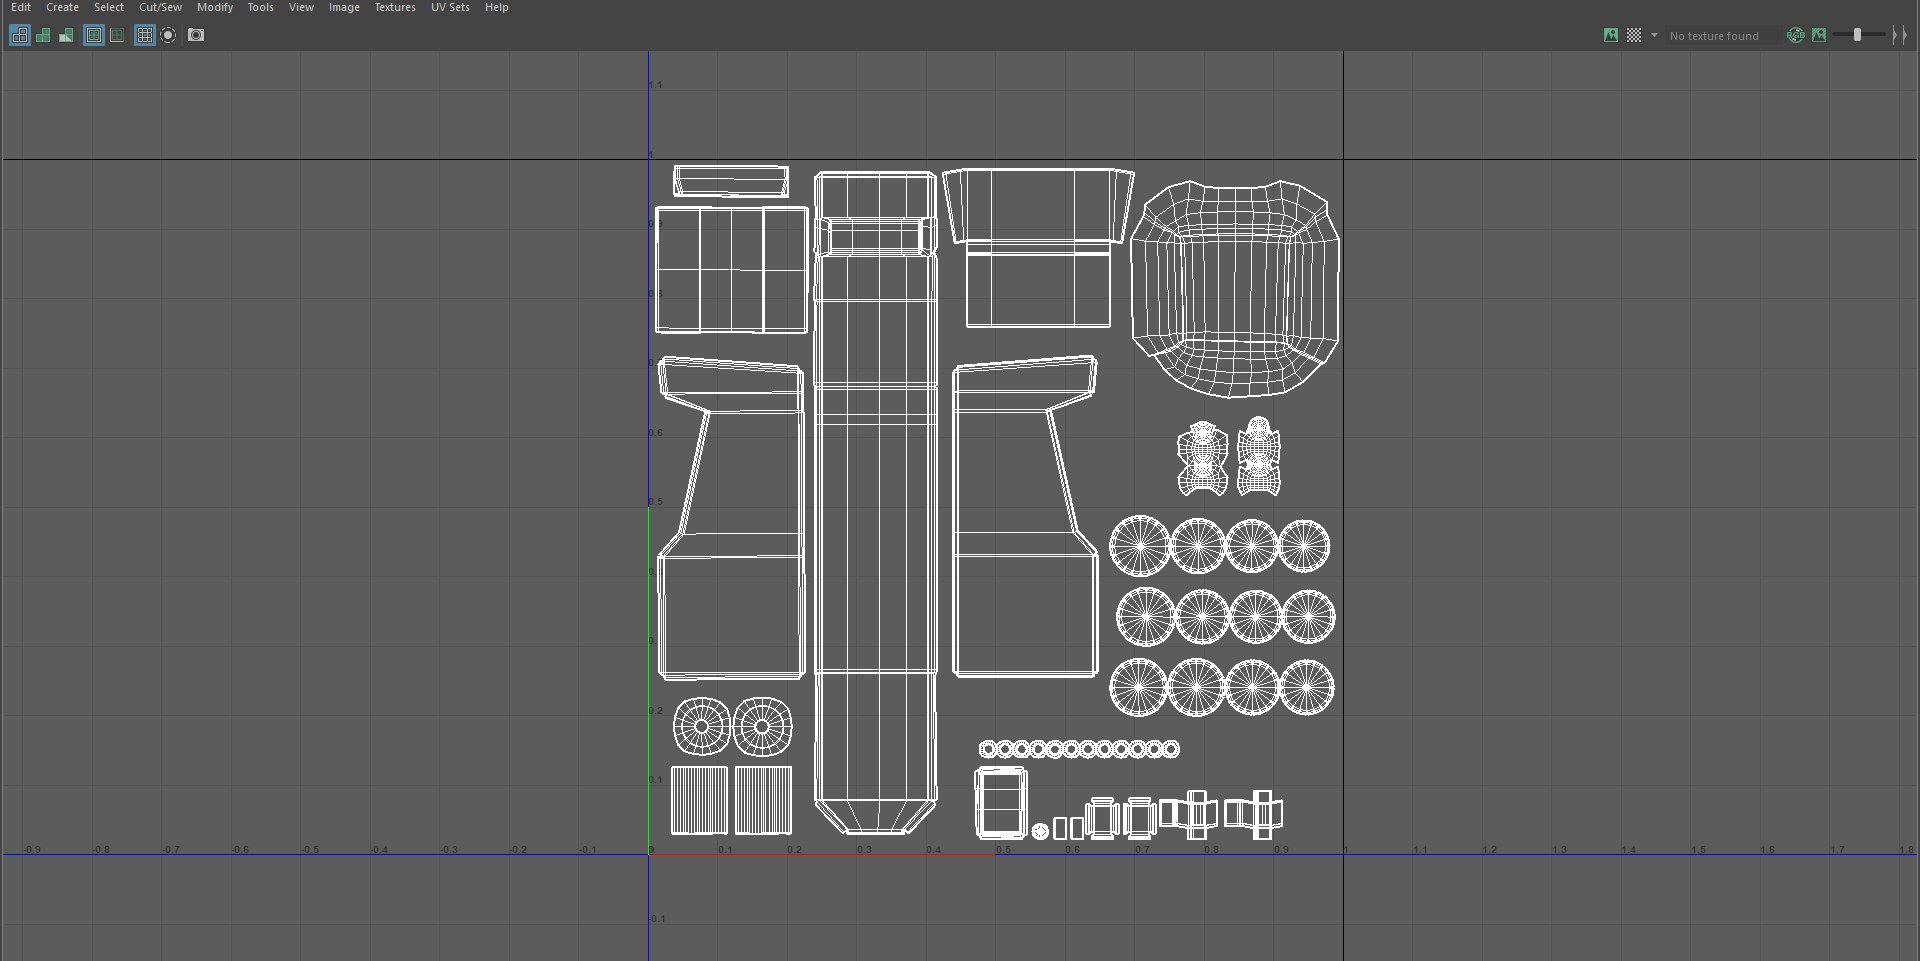Expand the texture selection dropdown arrow

coord(1654,35)
